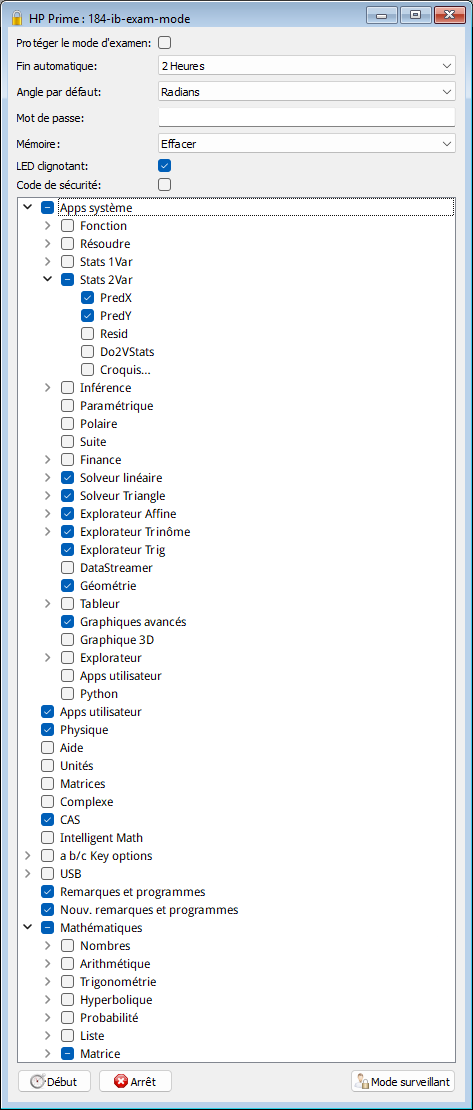Image resolution: width=473 pixels, height=1110 pixels.
Task: Uncheck the CAS checkbox
Action: 47,820
